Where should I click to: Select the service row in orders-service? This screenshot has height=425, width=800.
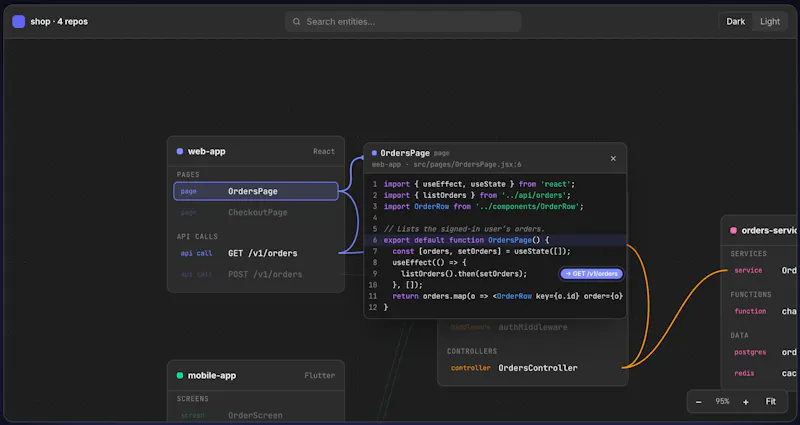[764, 270]
